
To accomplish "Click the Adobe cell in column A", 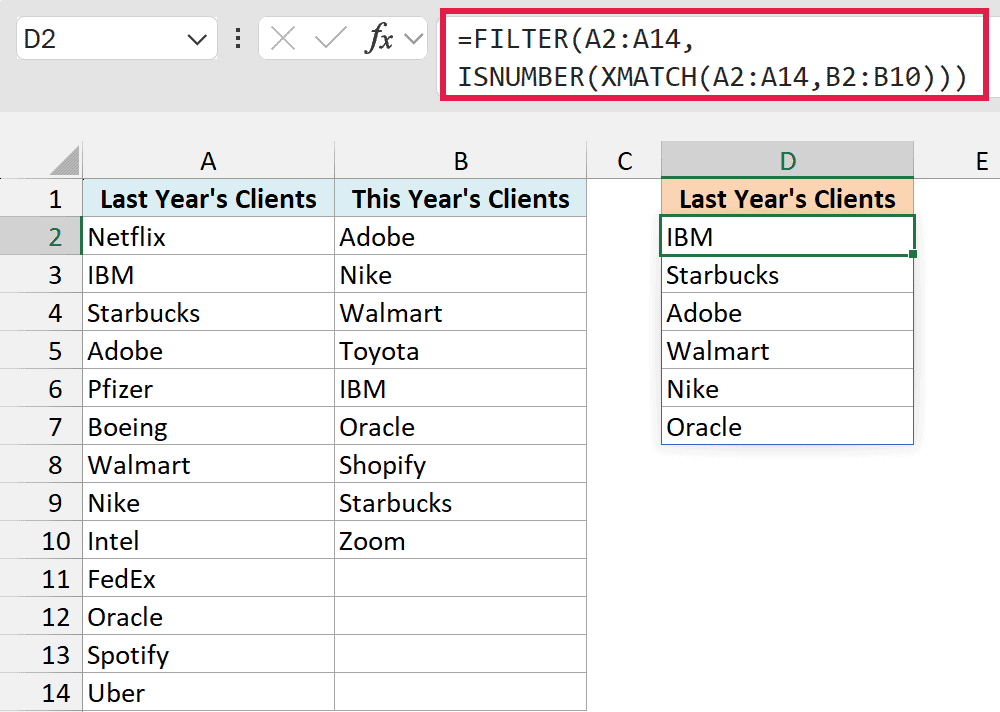I will coord(208,350).
